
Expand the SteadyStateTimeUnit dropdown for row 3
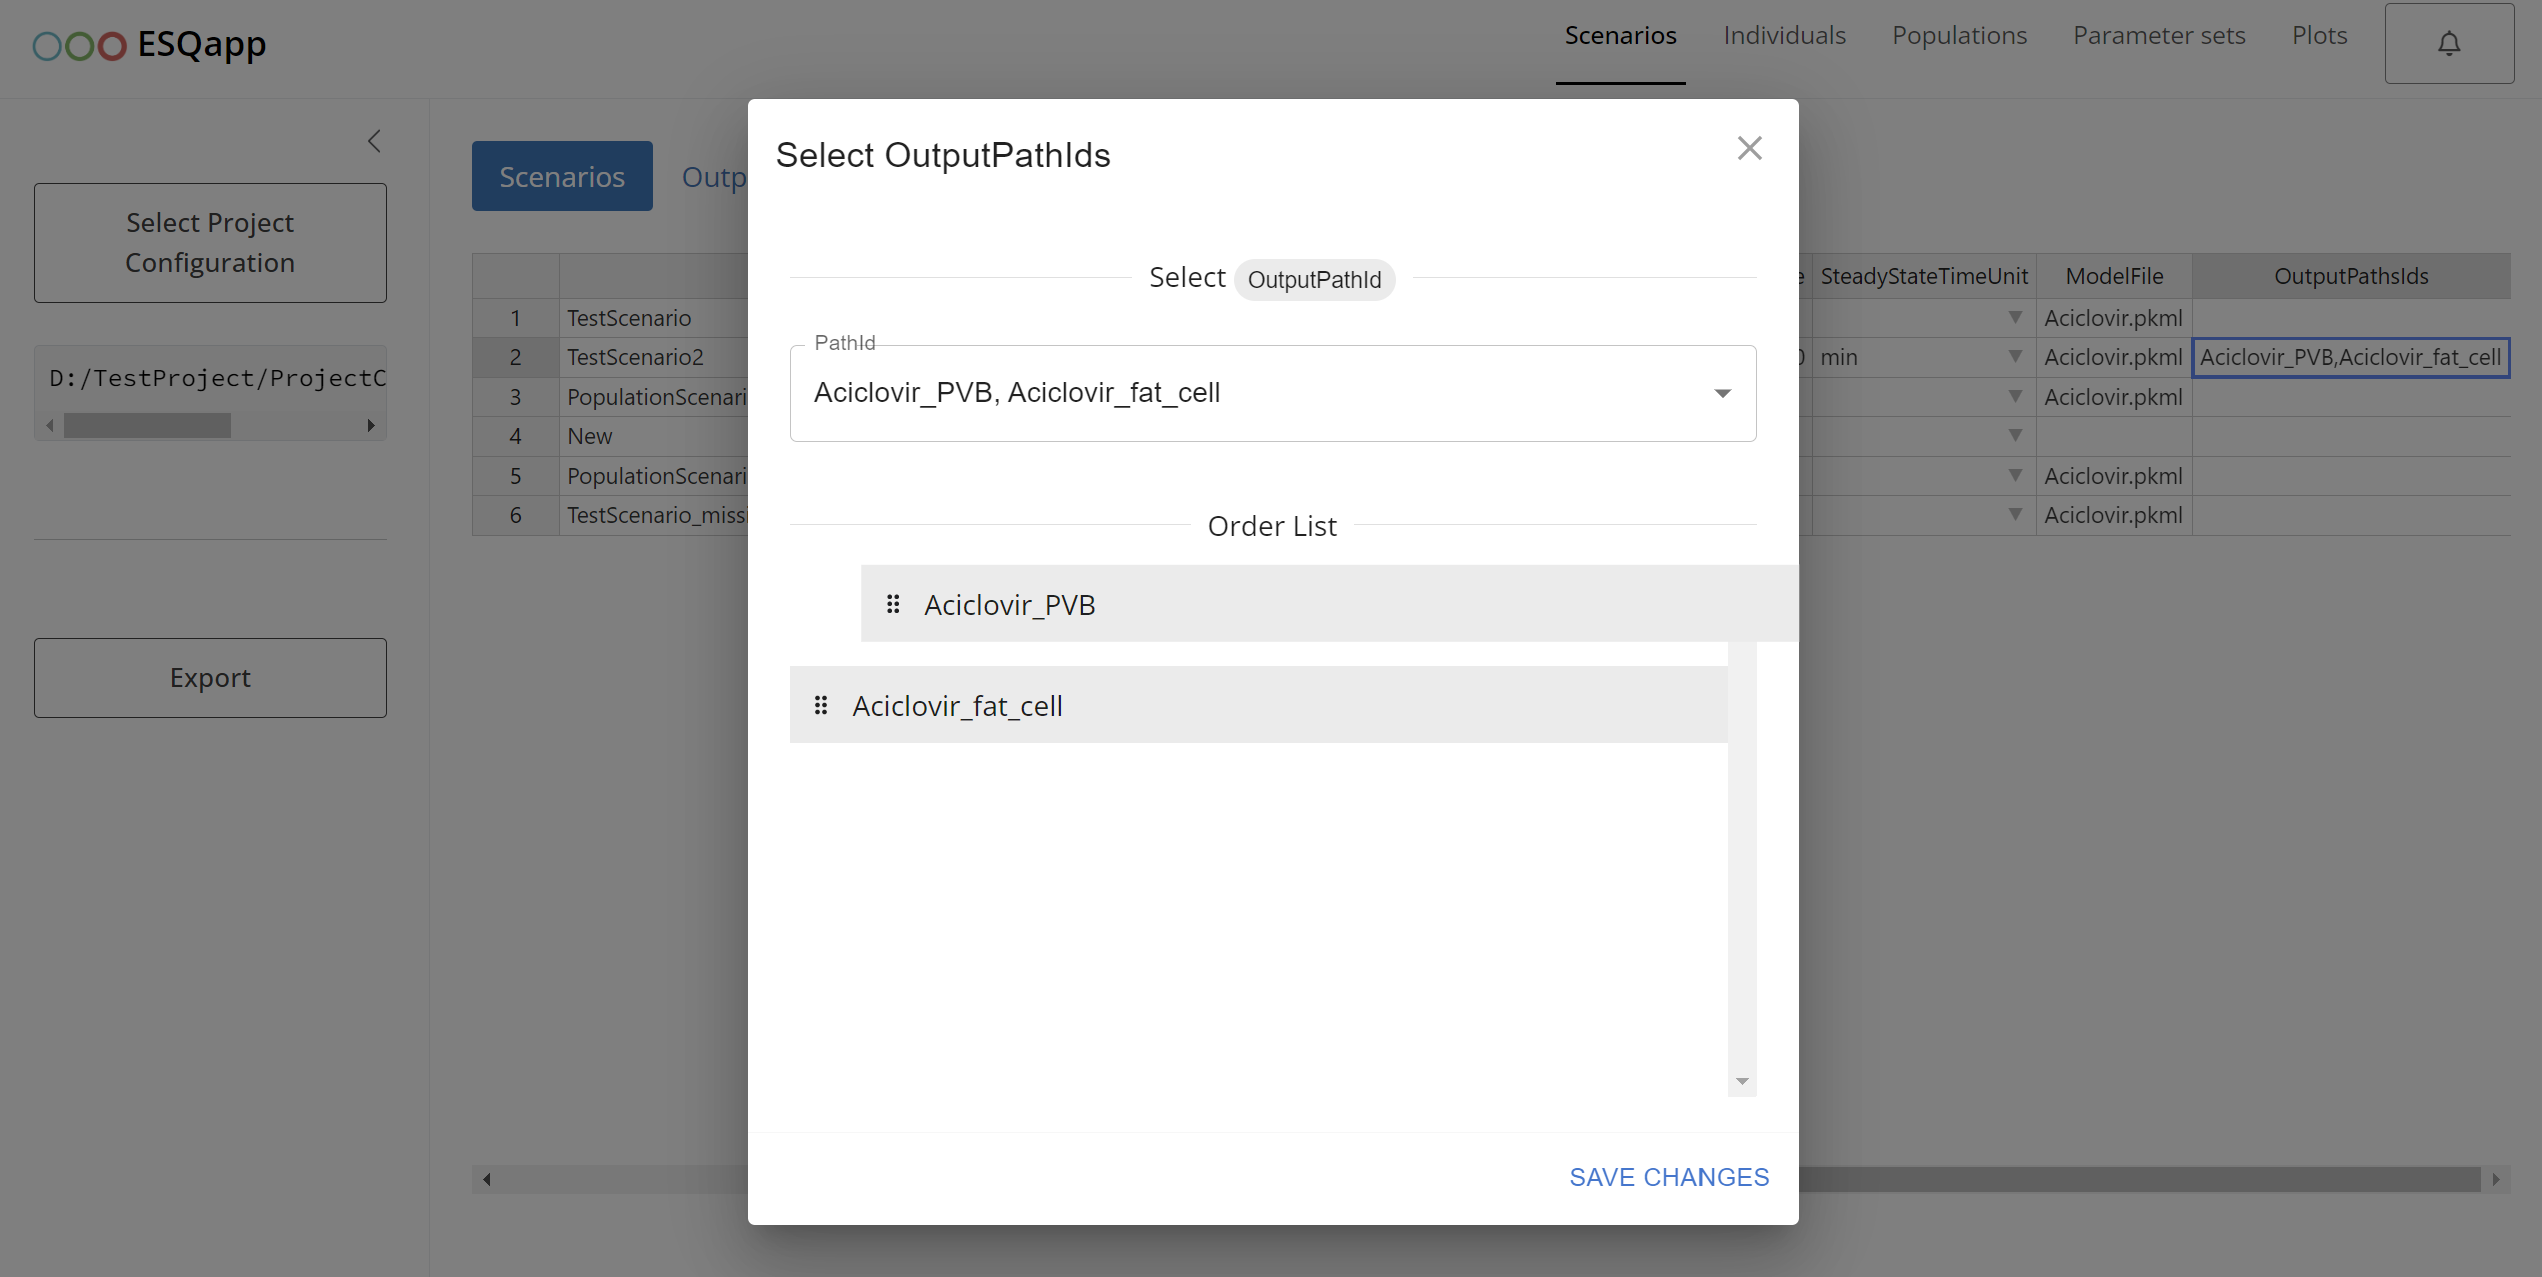2016,396
